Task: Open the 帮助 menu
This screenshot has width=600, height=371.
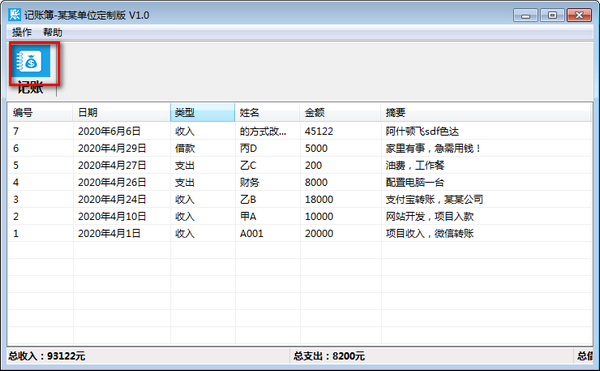Action: click(52, 33)
